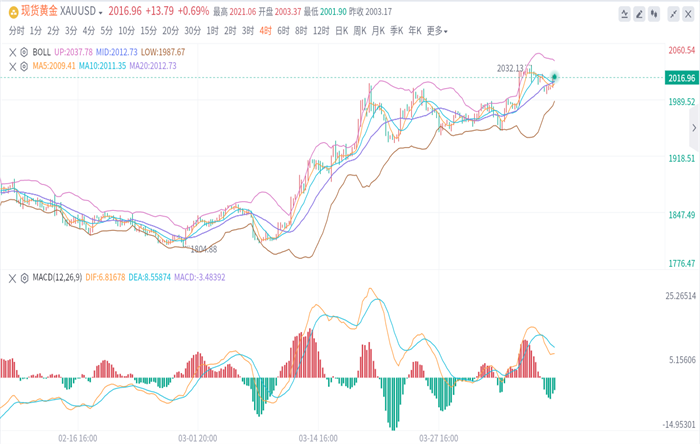Image resolution: width=700 pixels, height=444 pixels.
Task: Choose the 周K timeframe
Action: [x=360, y=31]
